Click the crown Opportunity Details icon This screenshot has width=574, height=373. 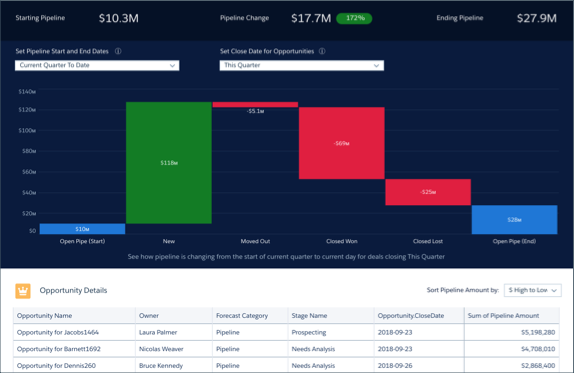click(23, 291)
